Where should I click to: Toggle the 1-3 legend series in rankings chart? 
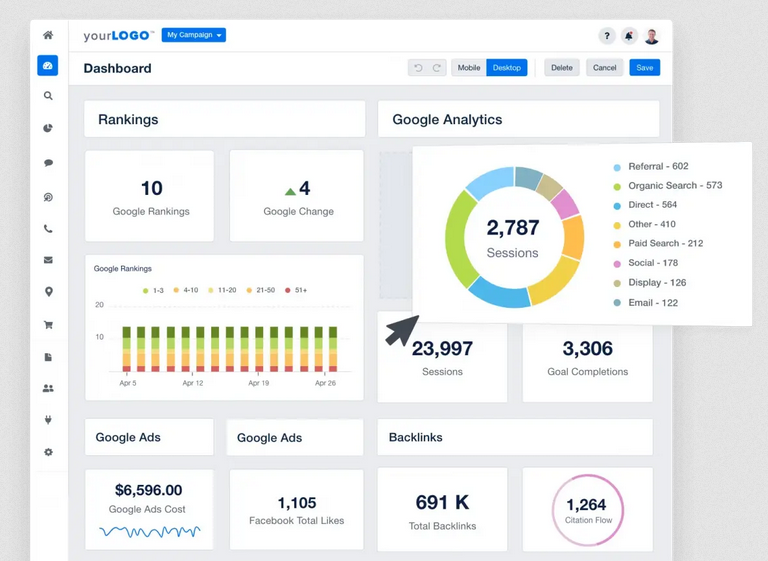click(153, 290)
